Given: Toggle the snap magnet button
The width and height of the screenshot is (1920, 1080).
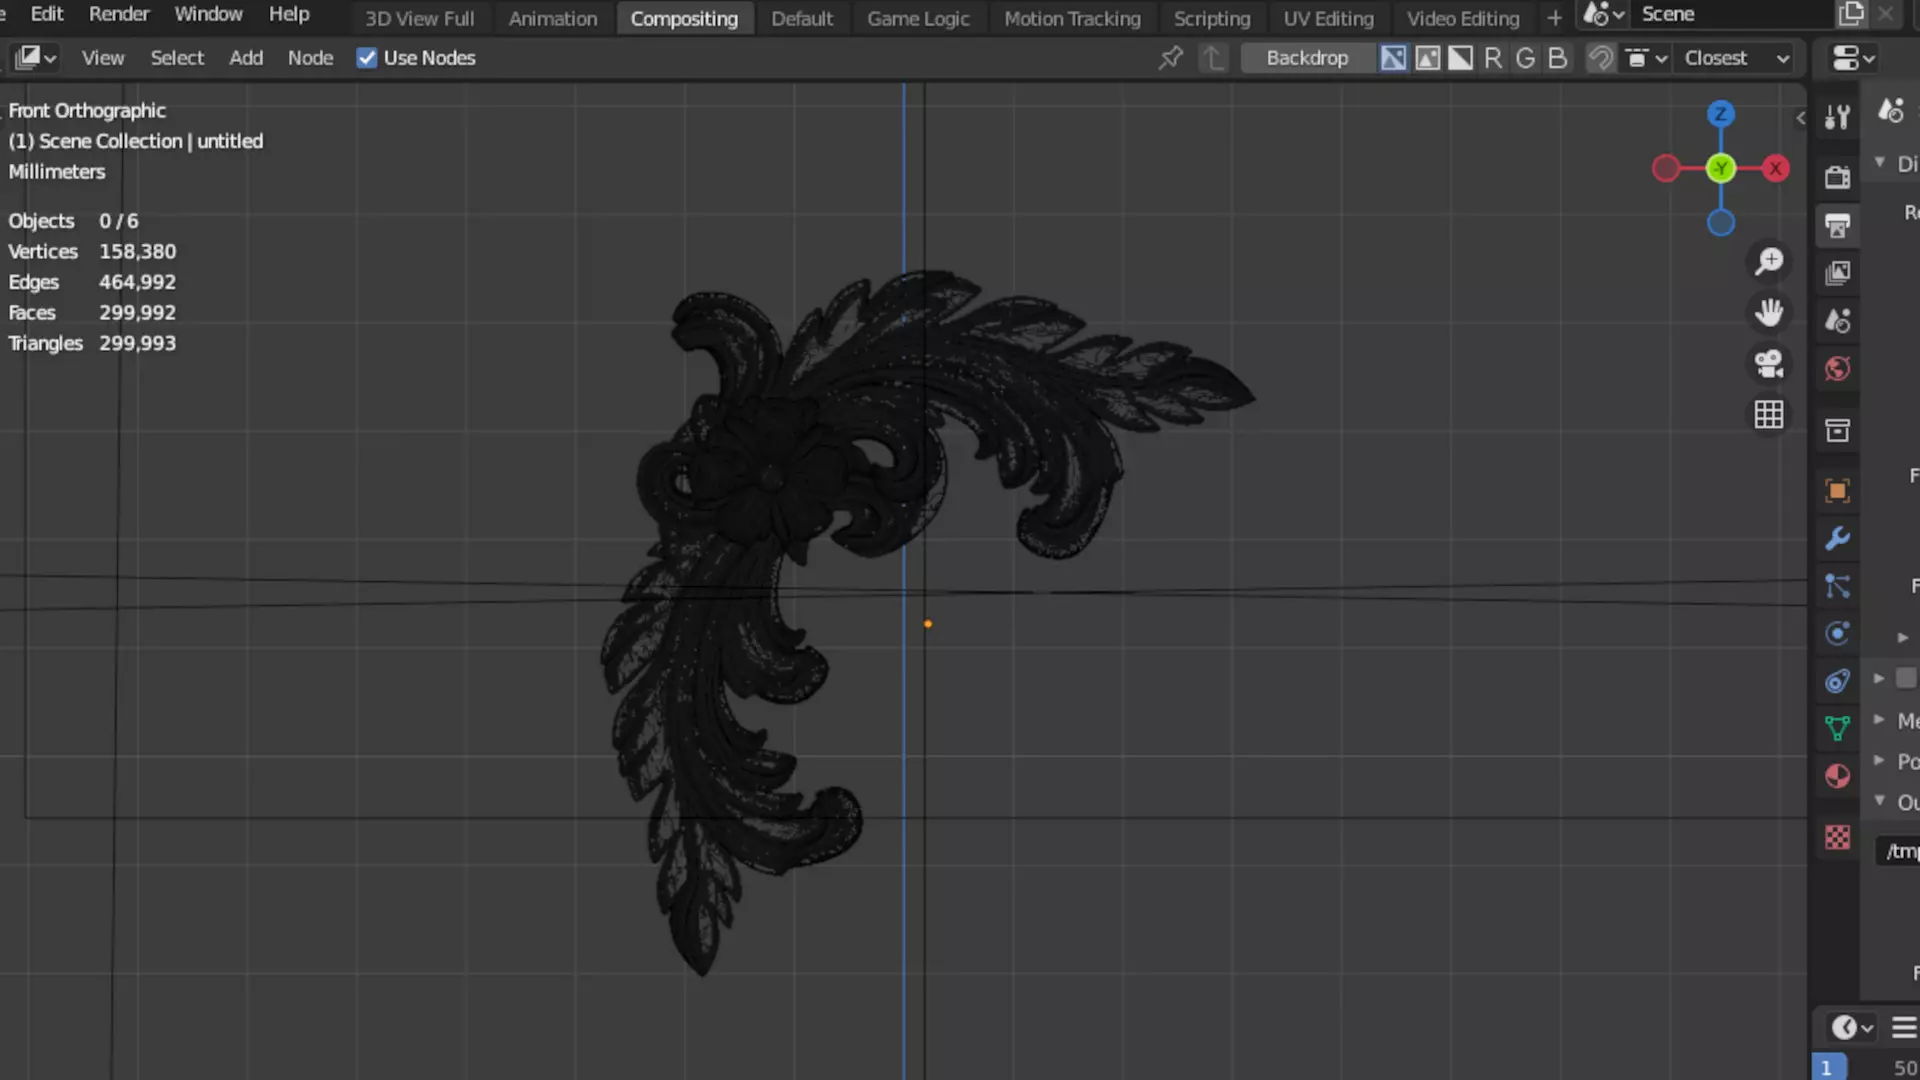Looking at the screenshot, I should [x=1601, y=58].
